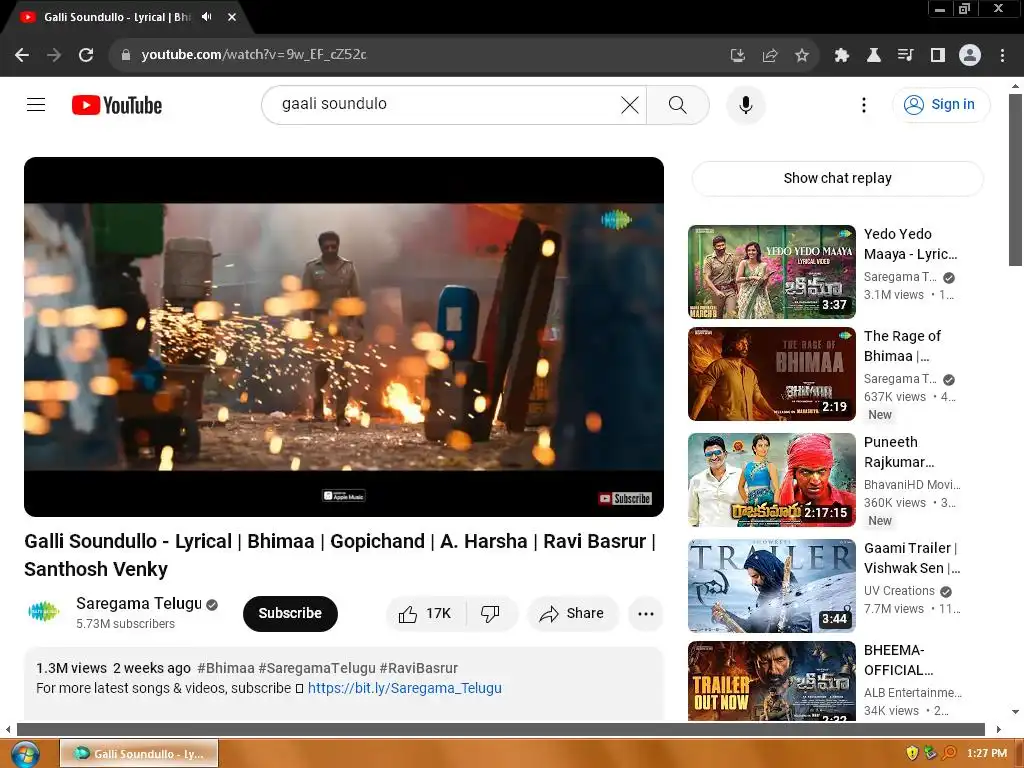Image resolution: width=1024 pixels, height=768 pixels.
Task: Click the scroll down arrow on right
Action: tap(1015, 712)
